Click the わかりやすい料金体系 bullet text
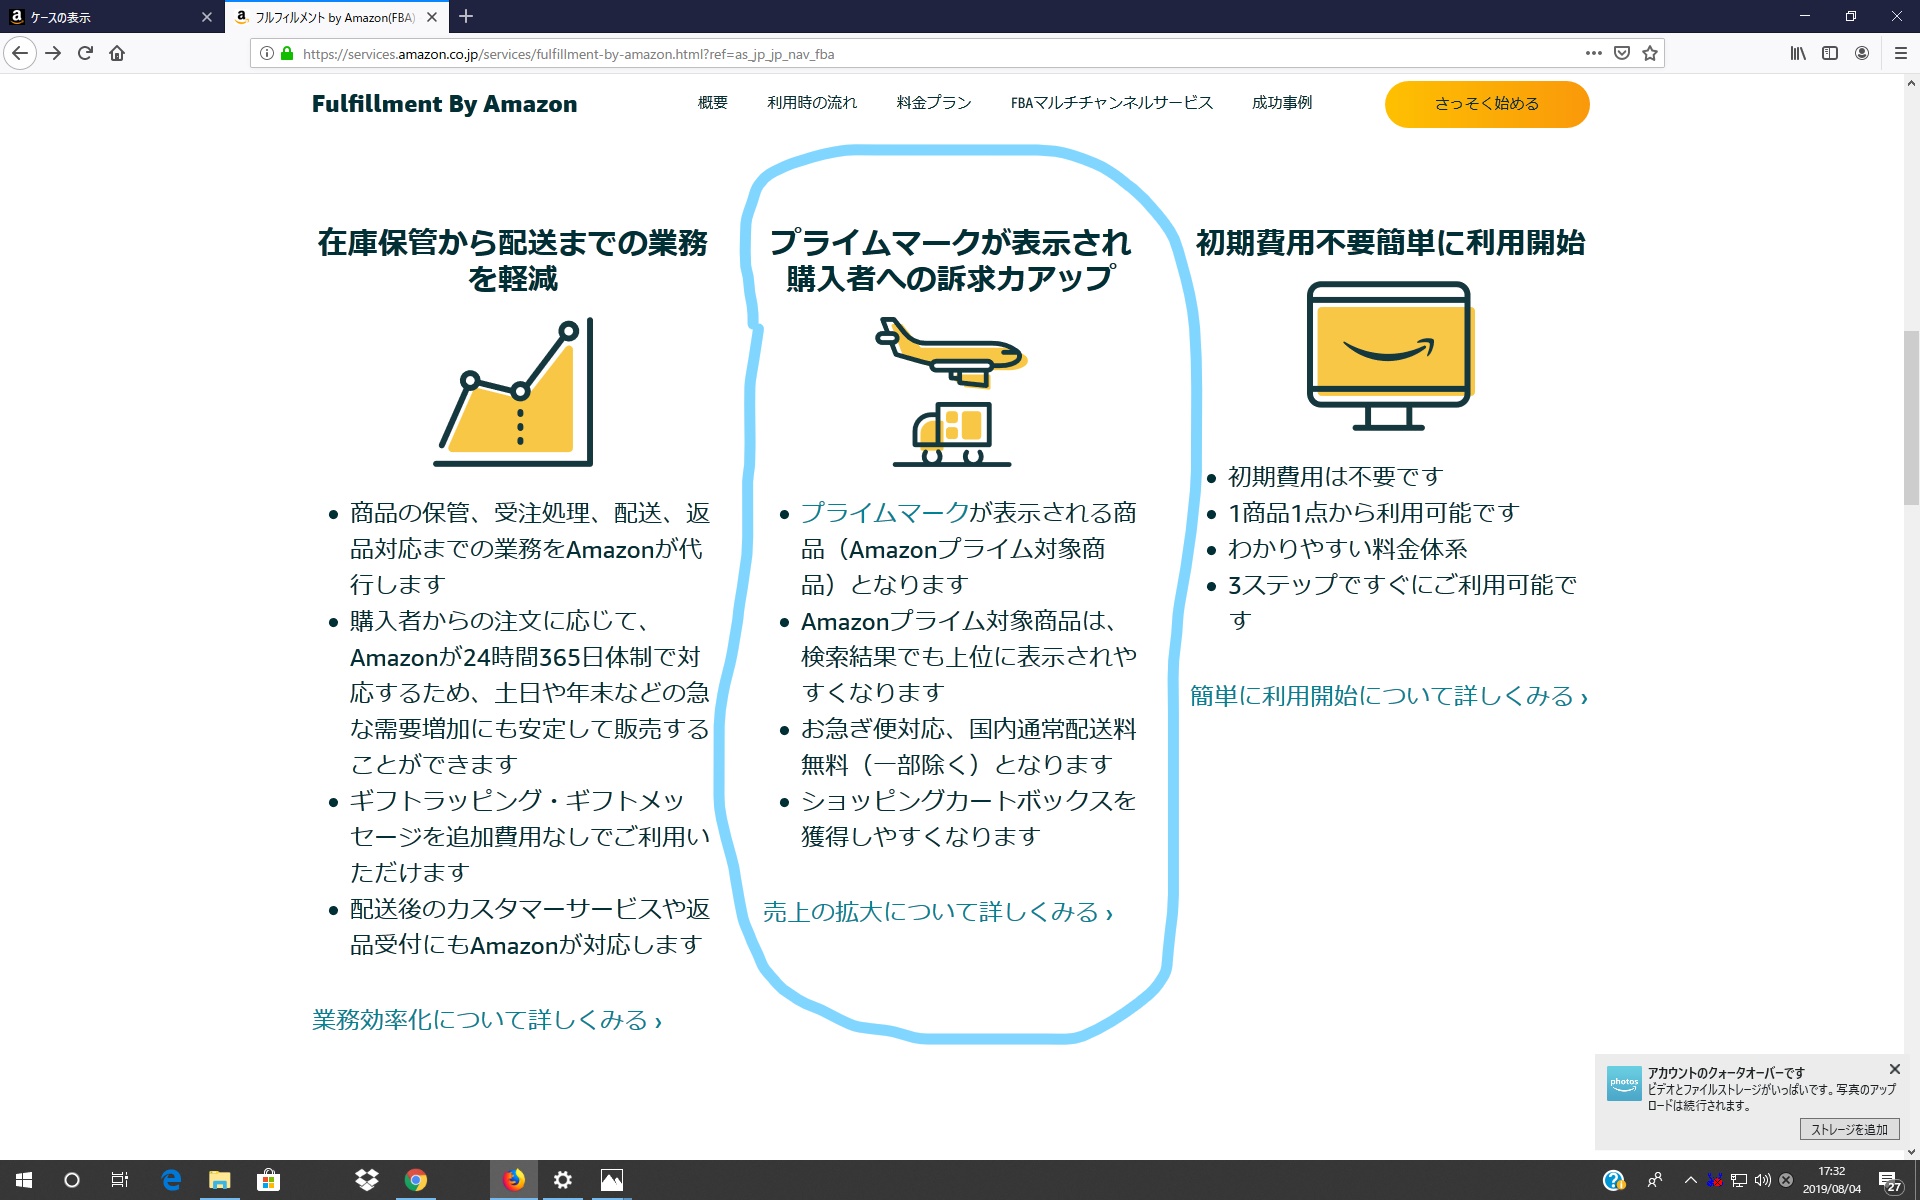Image resolution: width=1920 pixels, height=1200 pixels. [x=1348, y=549]
